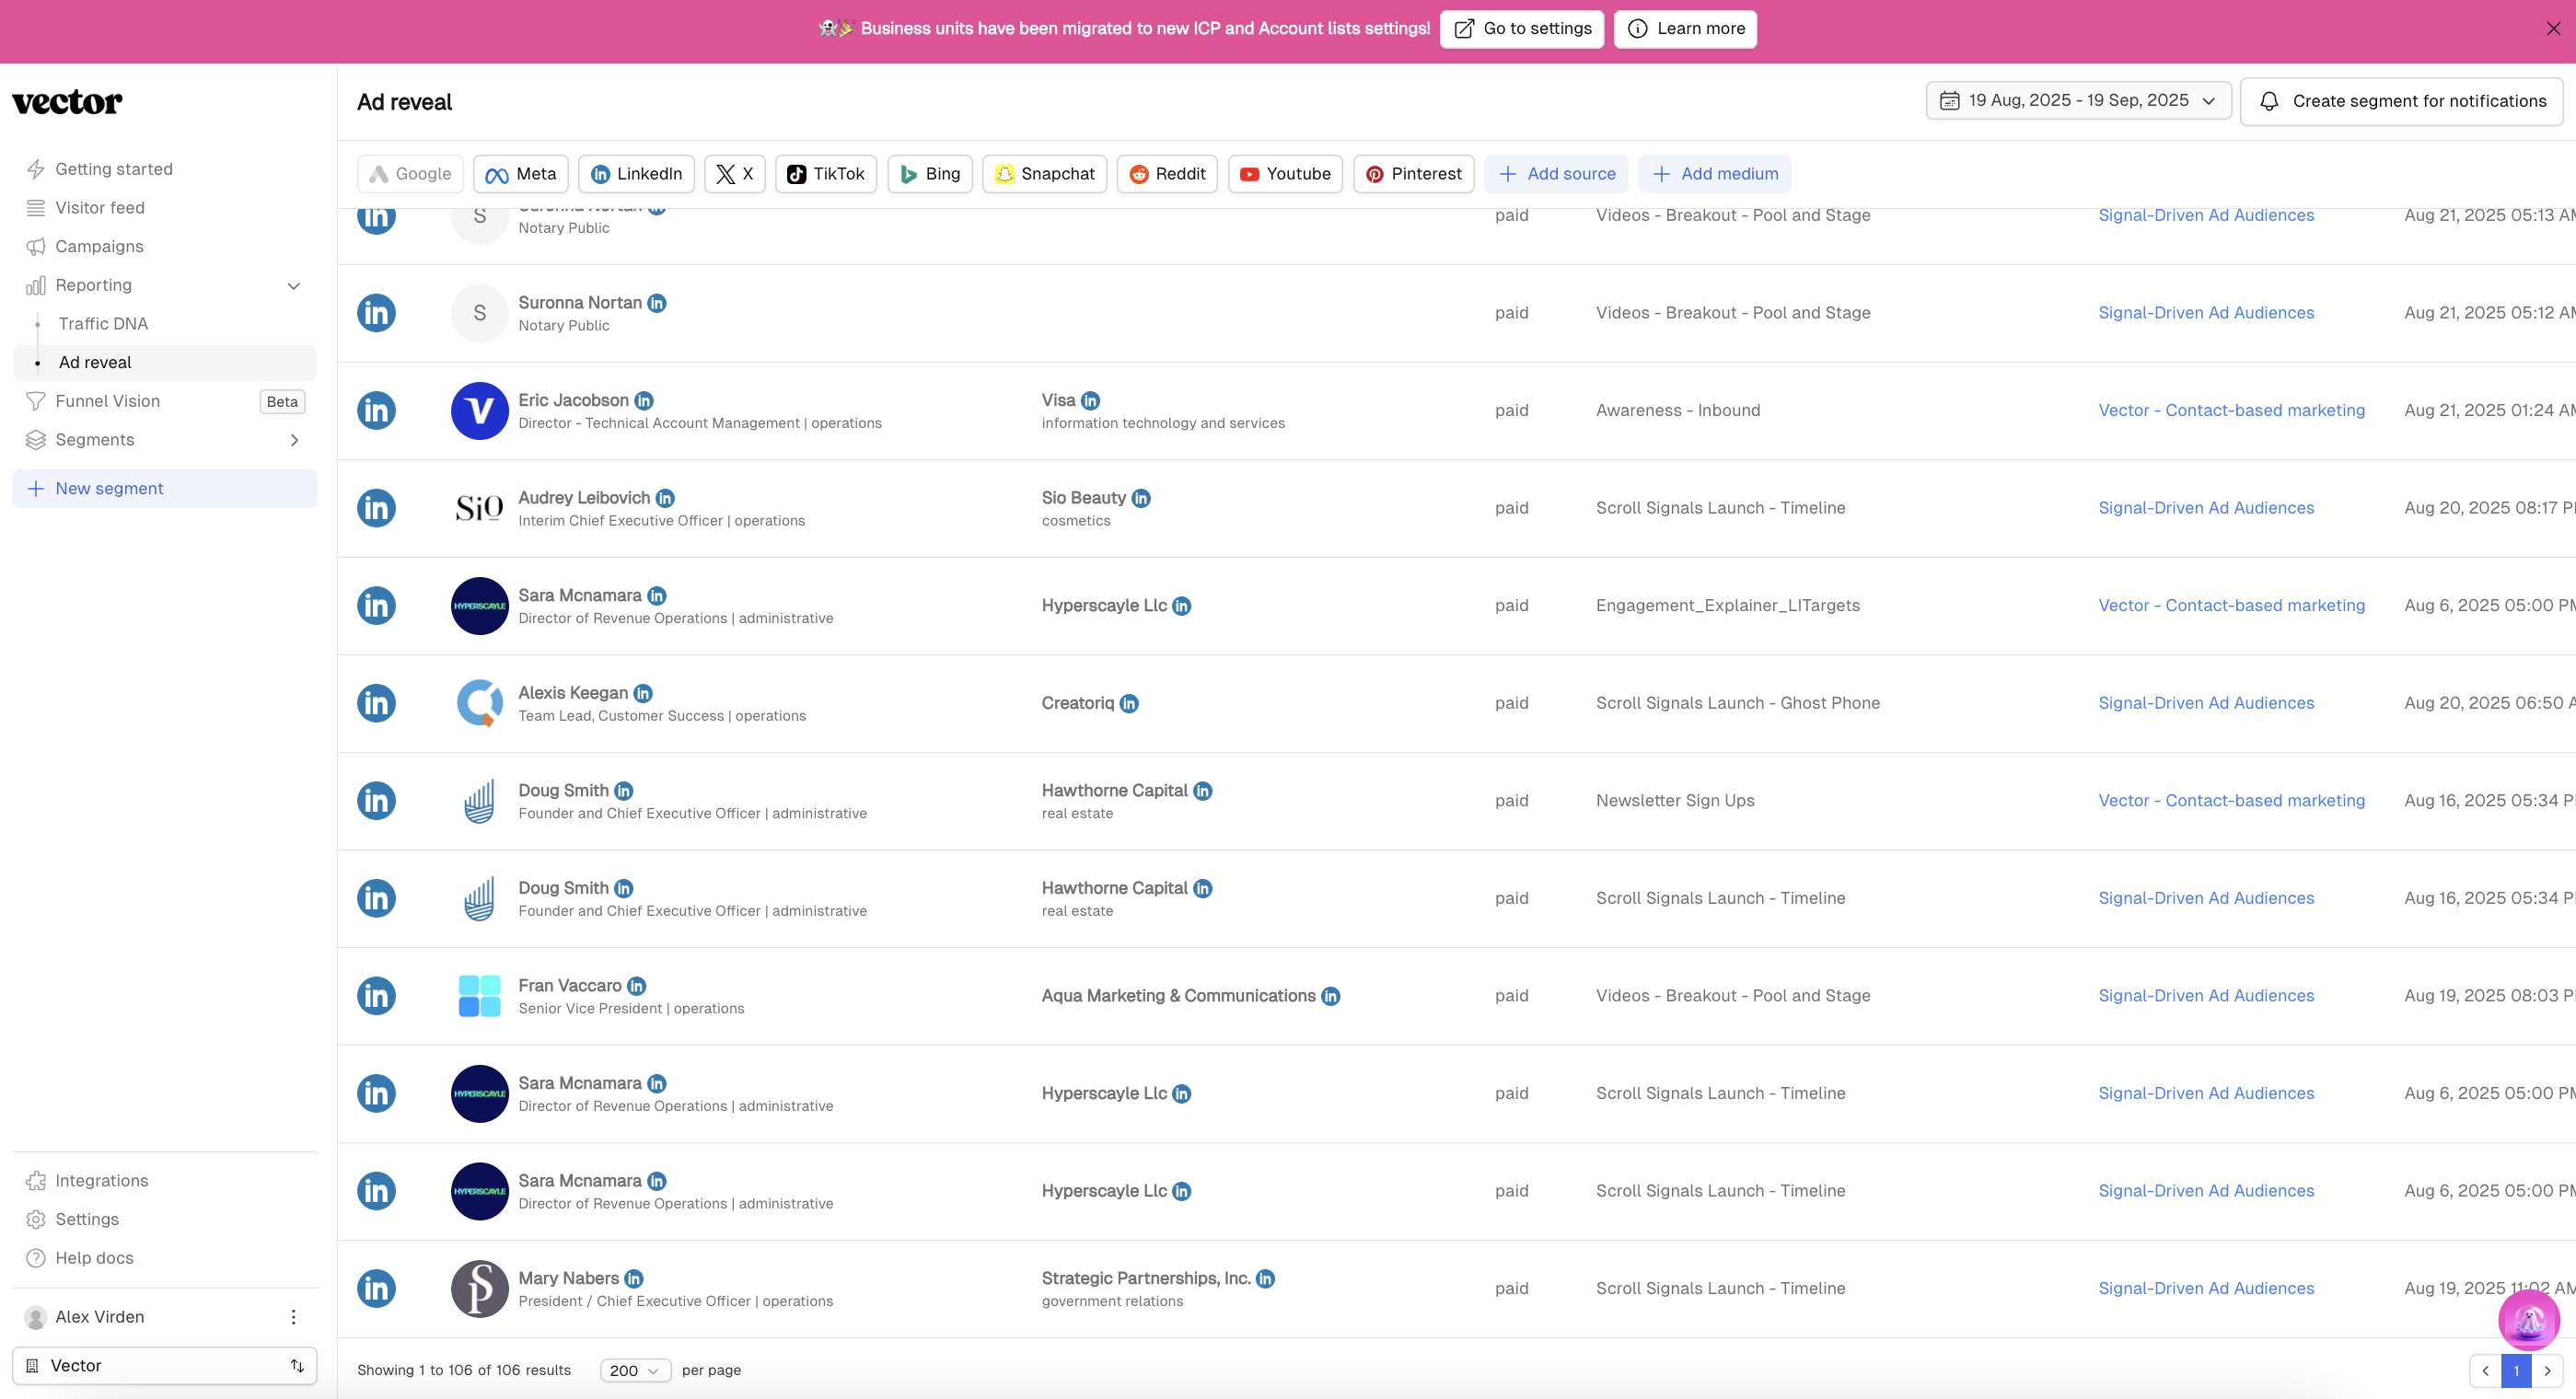Screen dimensions: 2576x1399
Task: Open Traffic DNA in sidebar
Action: [103, 324]
